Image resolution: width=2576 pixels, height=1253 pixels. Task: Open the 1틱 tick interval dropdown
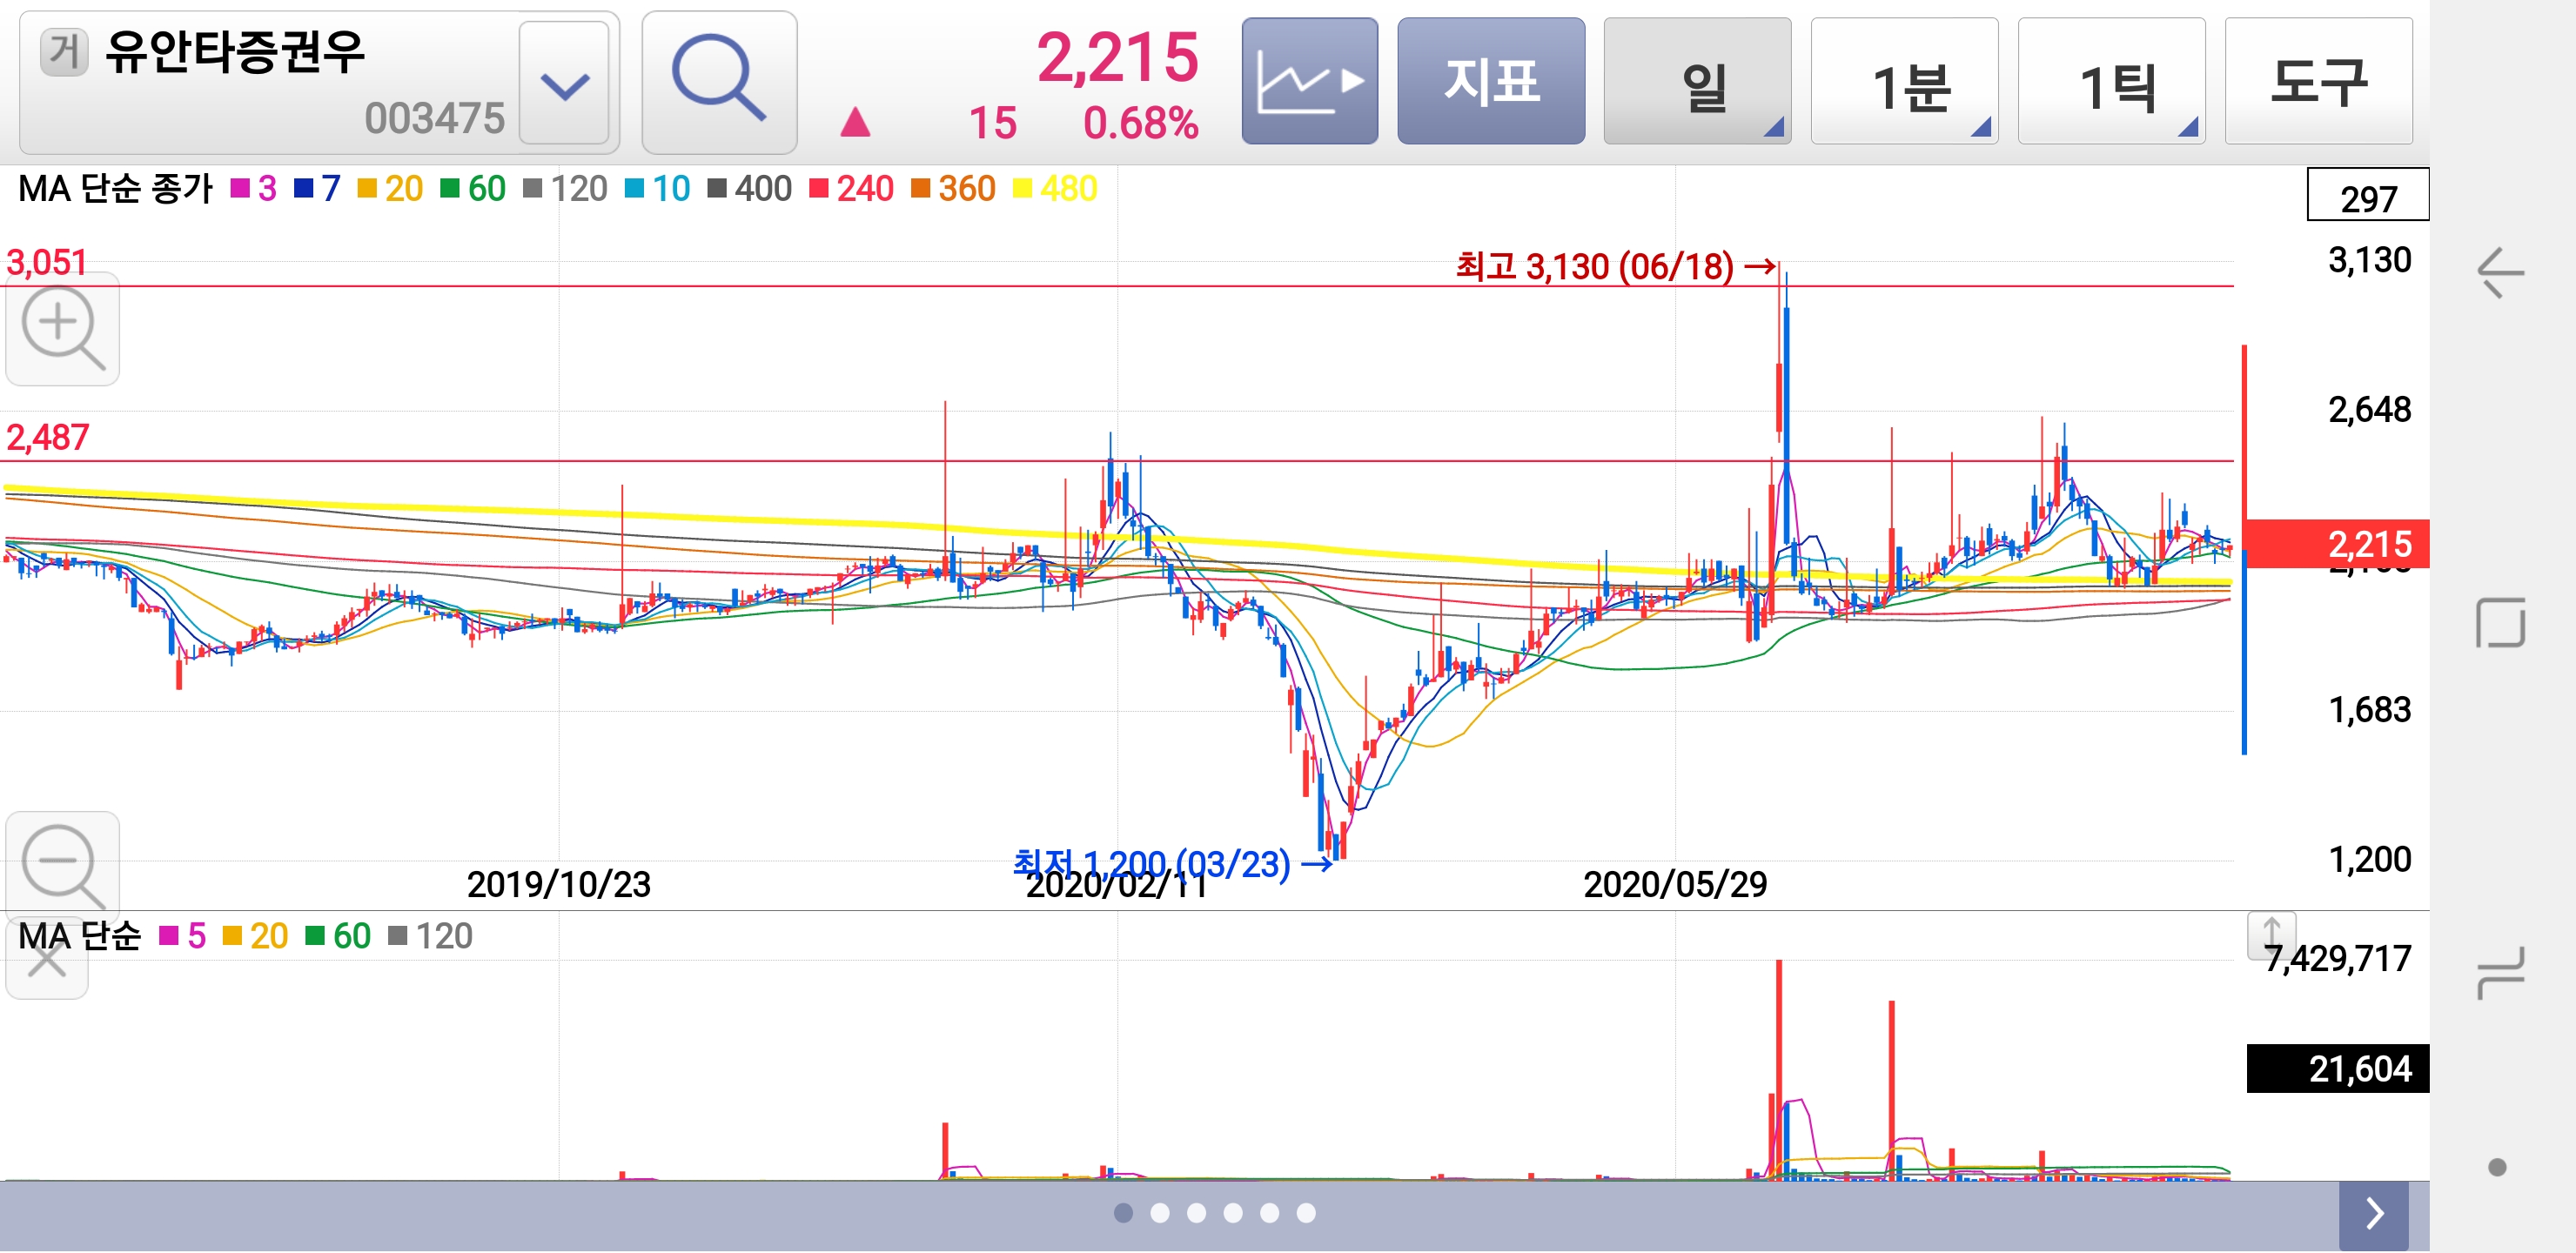tap(2111, 82)
